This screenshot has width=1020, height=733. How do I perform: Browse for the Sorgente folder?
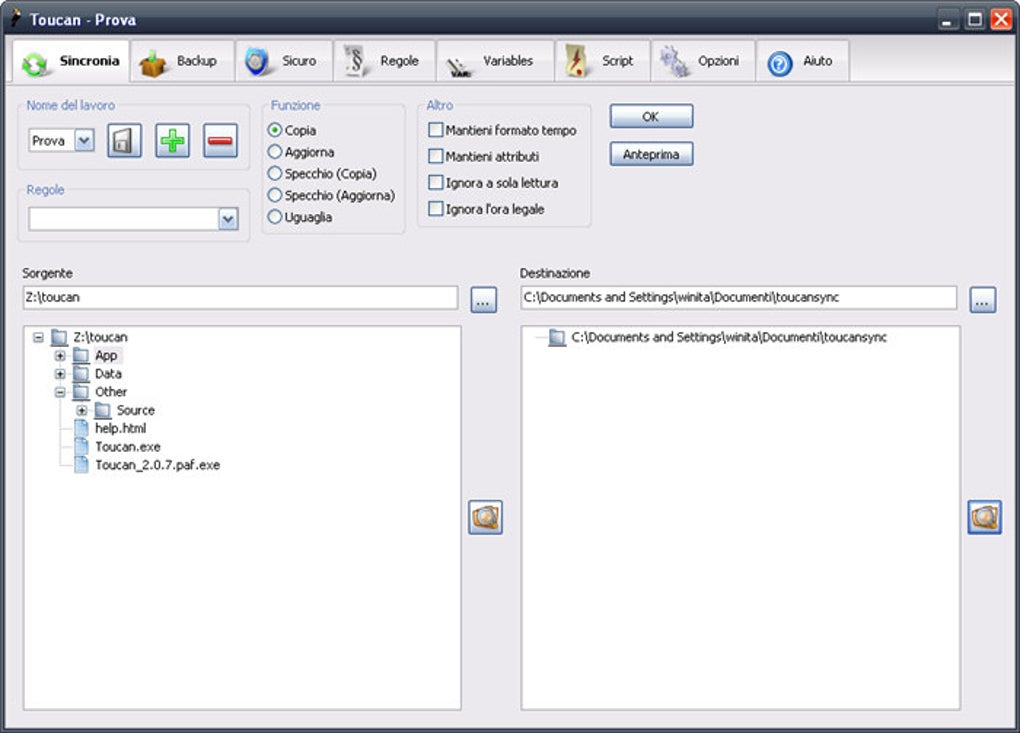483,300
